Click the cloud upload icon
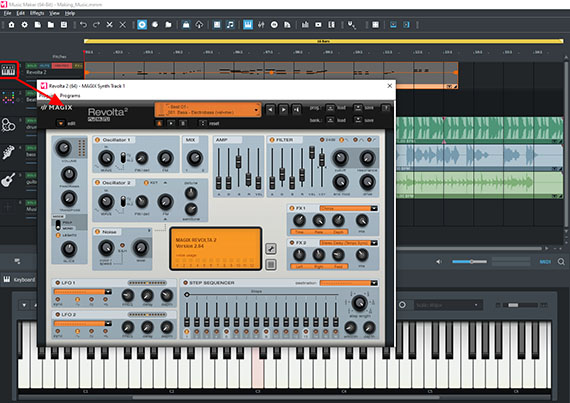This screenshot has width=570, height=403. [x=199, y=25]
